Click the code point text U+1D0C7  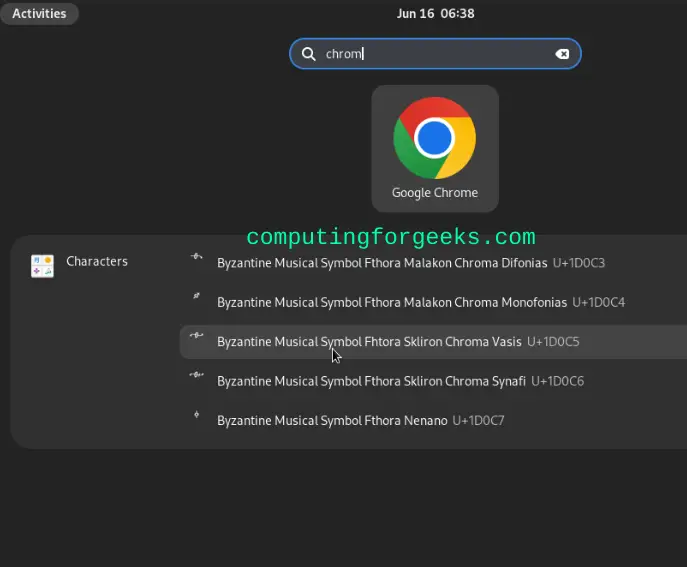click(x=478, y=421)
